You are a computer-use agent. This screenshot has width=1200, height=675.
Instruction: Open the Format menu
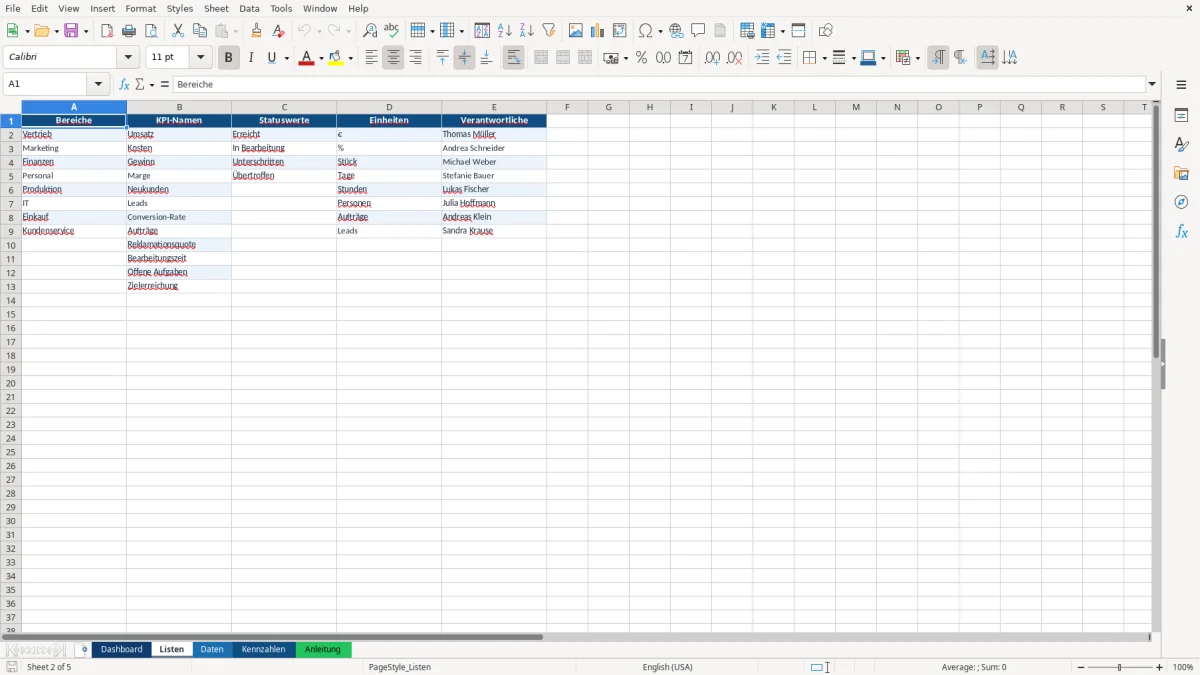(x=141, y=8)
